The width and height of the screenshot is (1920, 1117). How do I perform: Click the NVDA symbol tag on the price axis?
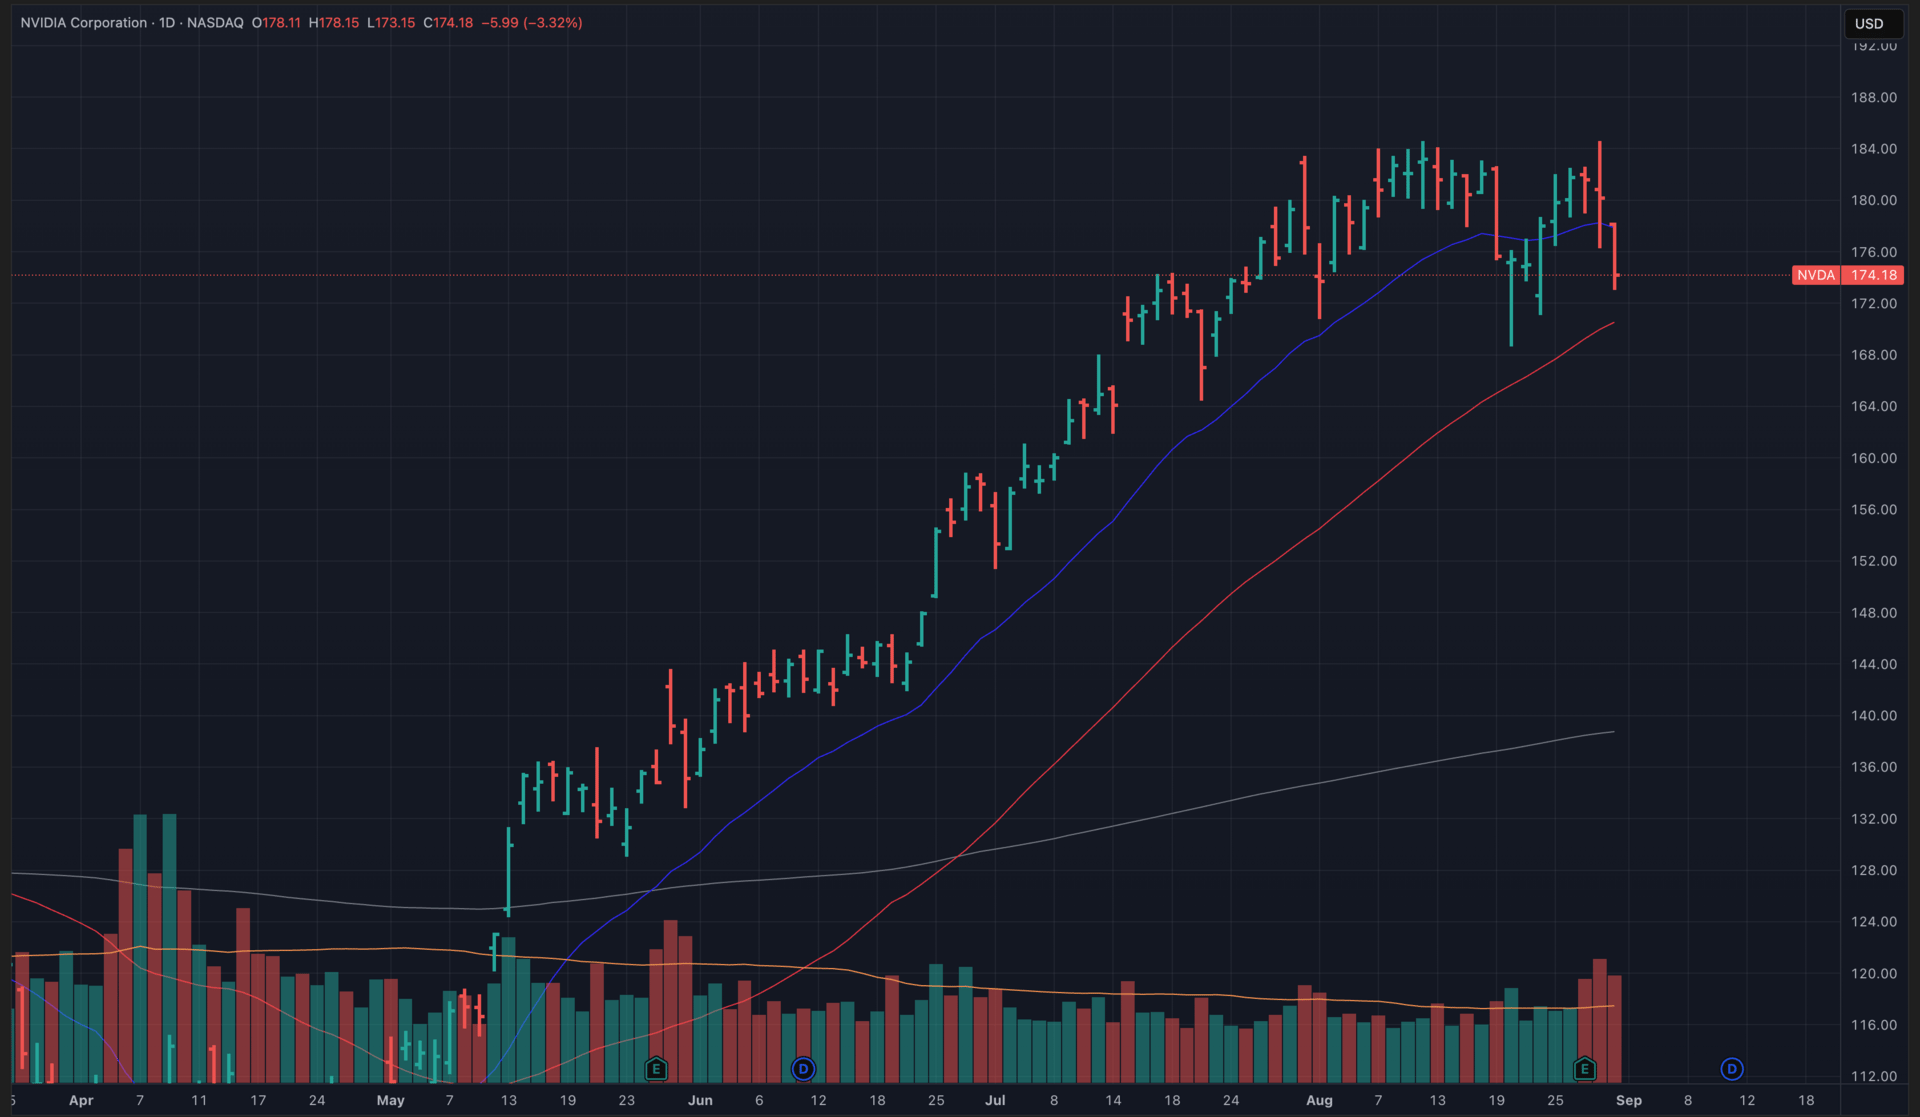click(x=1815, y=275)
